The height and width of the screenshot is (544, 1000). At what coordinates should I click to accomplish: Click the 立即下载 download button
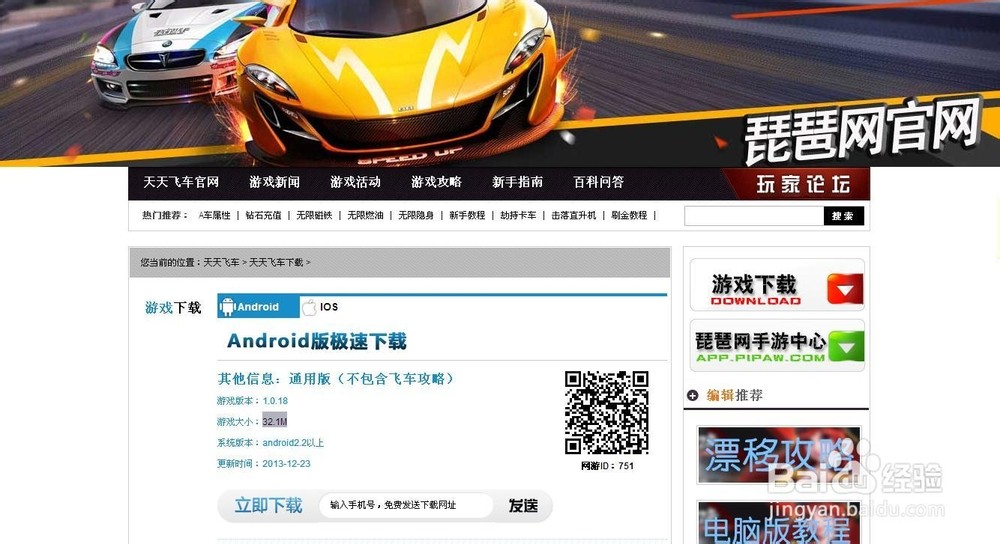coord(268,506)
